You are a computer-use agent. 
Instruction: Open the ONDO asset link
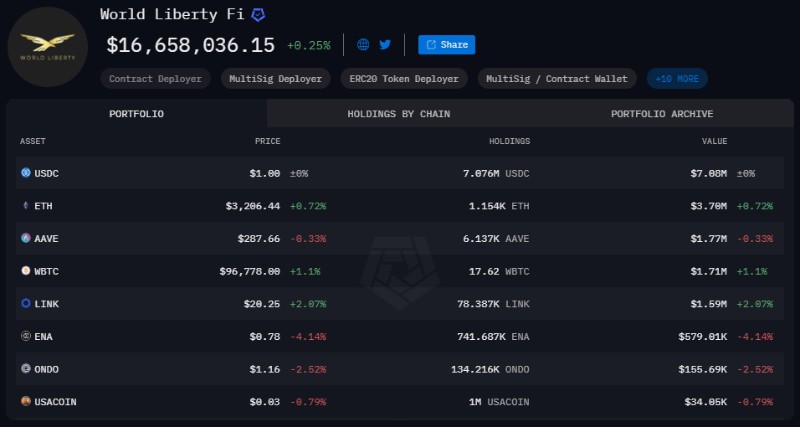[x=47, y=368]
